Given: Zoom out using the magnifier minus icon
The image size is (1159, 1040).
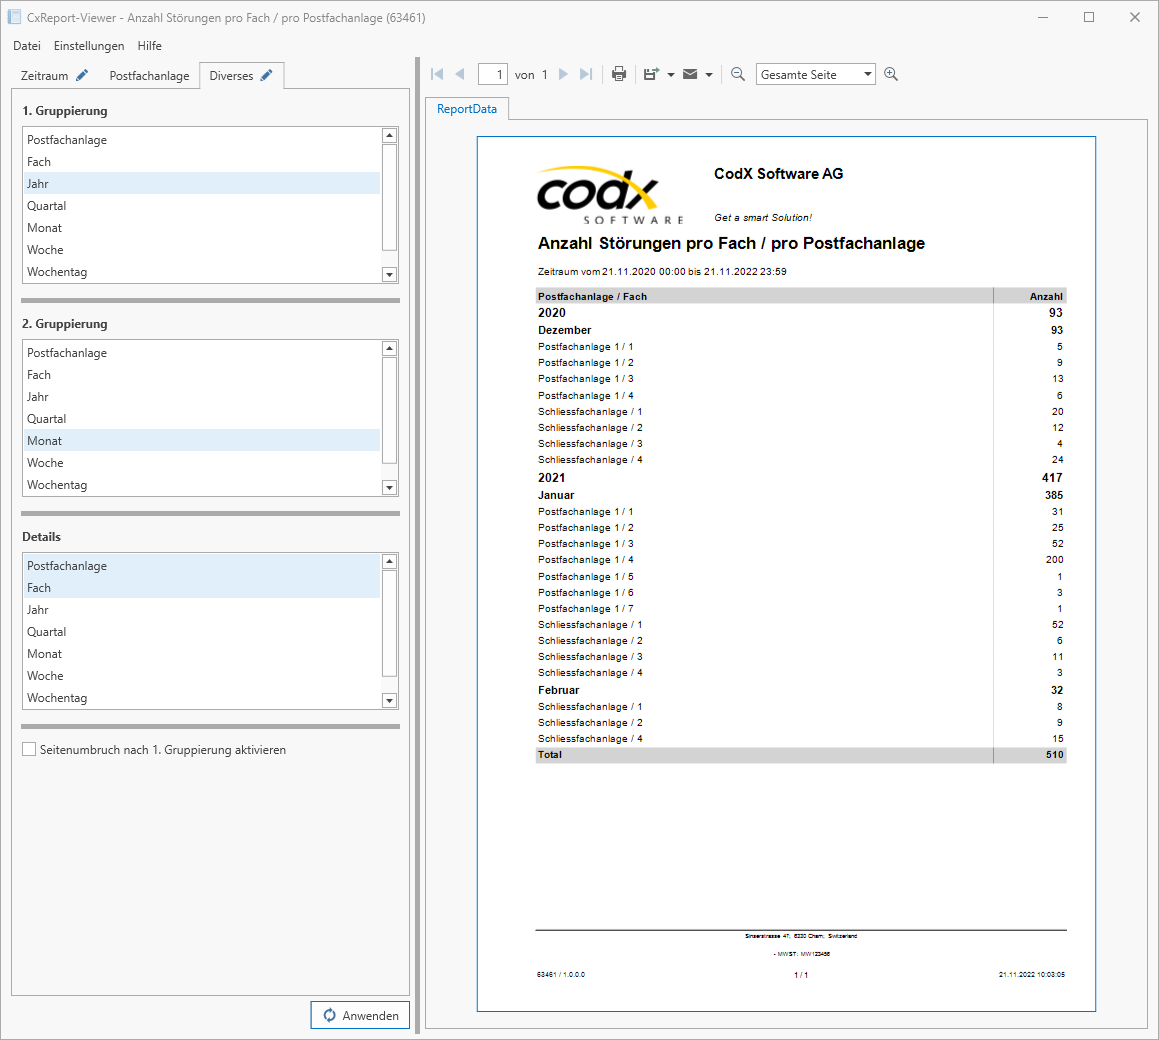Looking at the screenshot, I should tap(737, 74).
